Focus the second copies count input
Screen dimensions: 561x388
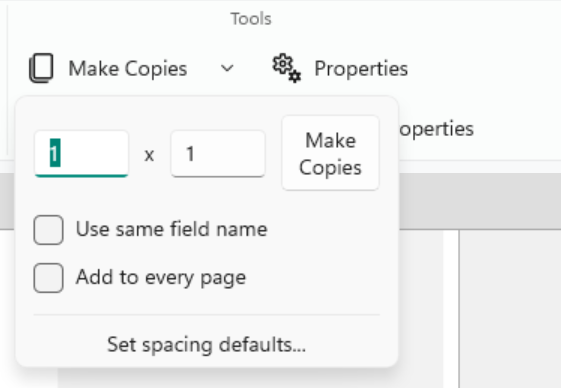coord(218,154)
